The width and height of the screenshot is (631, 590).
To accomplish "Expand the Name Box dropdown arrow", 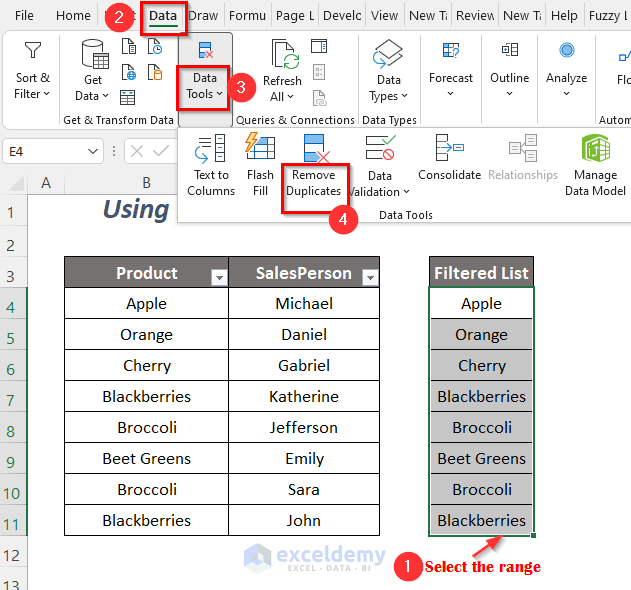I will [93, 151].
